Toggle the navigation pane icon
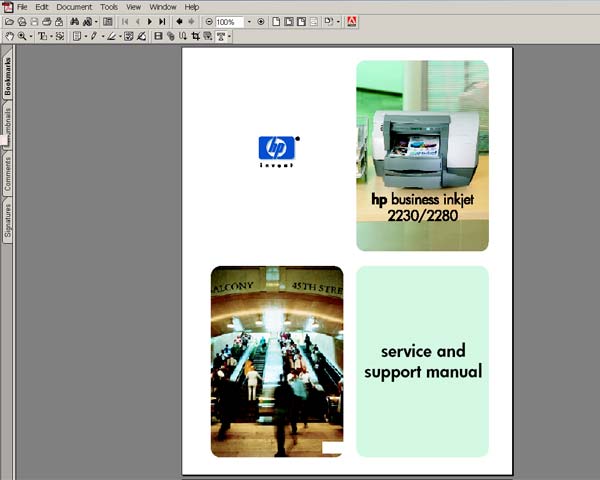Screen dimensions: 600x480 coord(108,22)
